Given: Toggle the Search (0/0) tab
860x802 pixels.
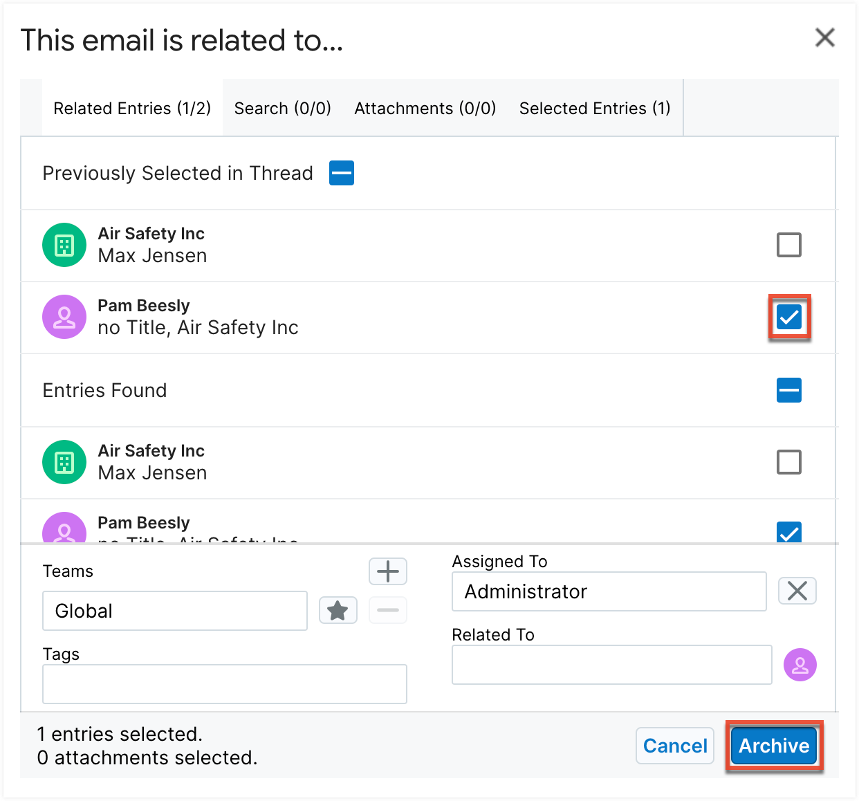Looking at the screenshot, I should pos(282,108).
